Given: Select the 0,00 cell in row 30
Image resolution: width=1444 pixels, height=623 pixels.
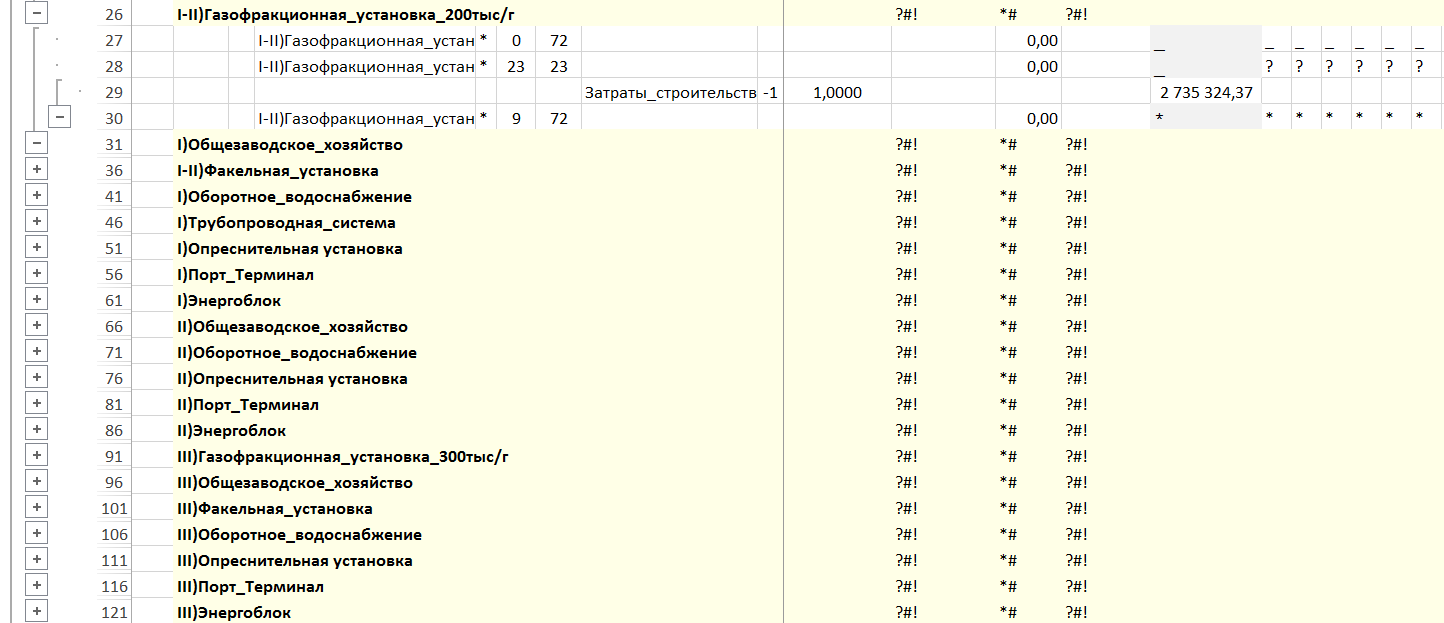Looking at the screenshot, I should pyautogui.click(x=1028, y=118).
